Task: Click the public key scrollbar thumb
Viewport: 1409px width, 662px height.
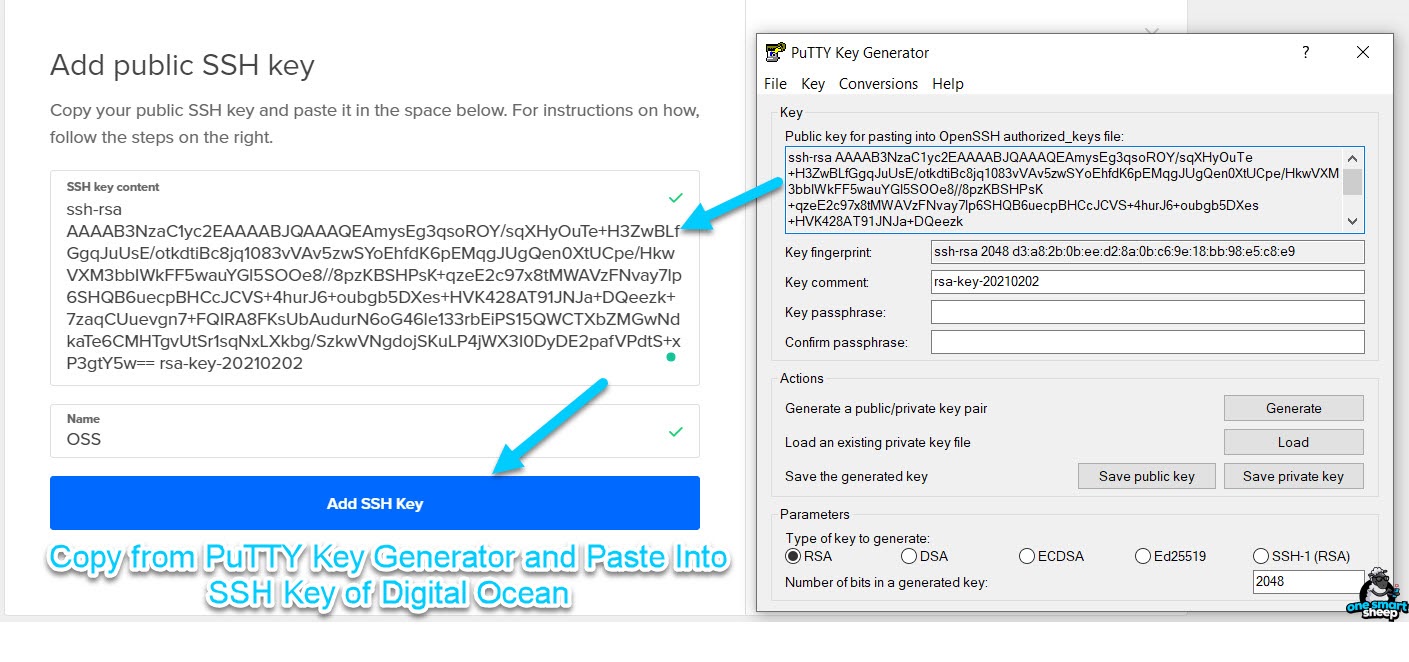Action: coord(1353,182)
